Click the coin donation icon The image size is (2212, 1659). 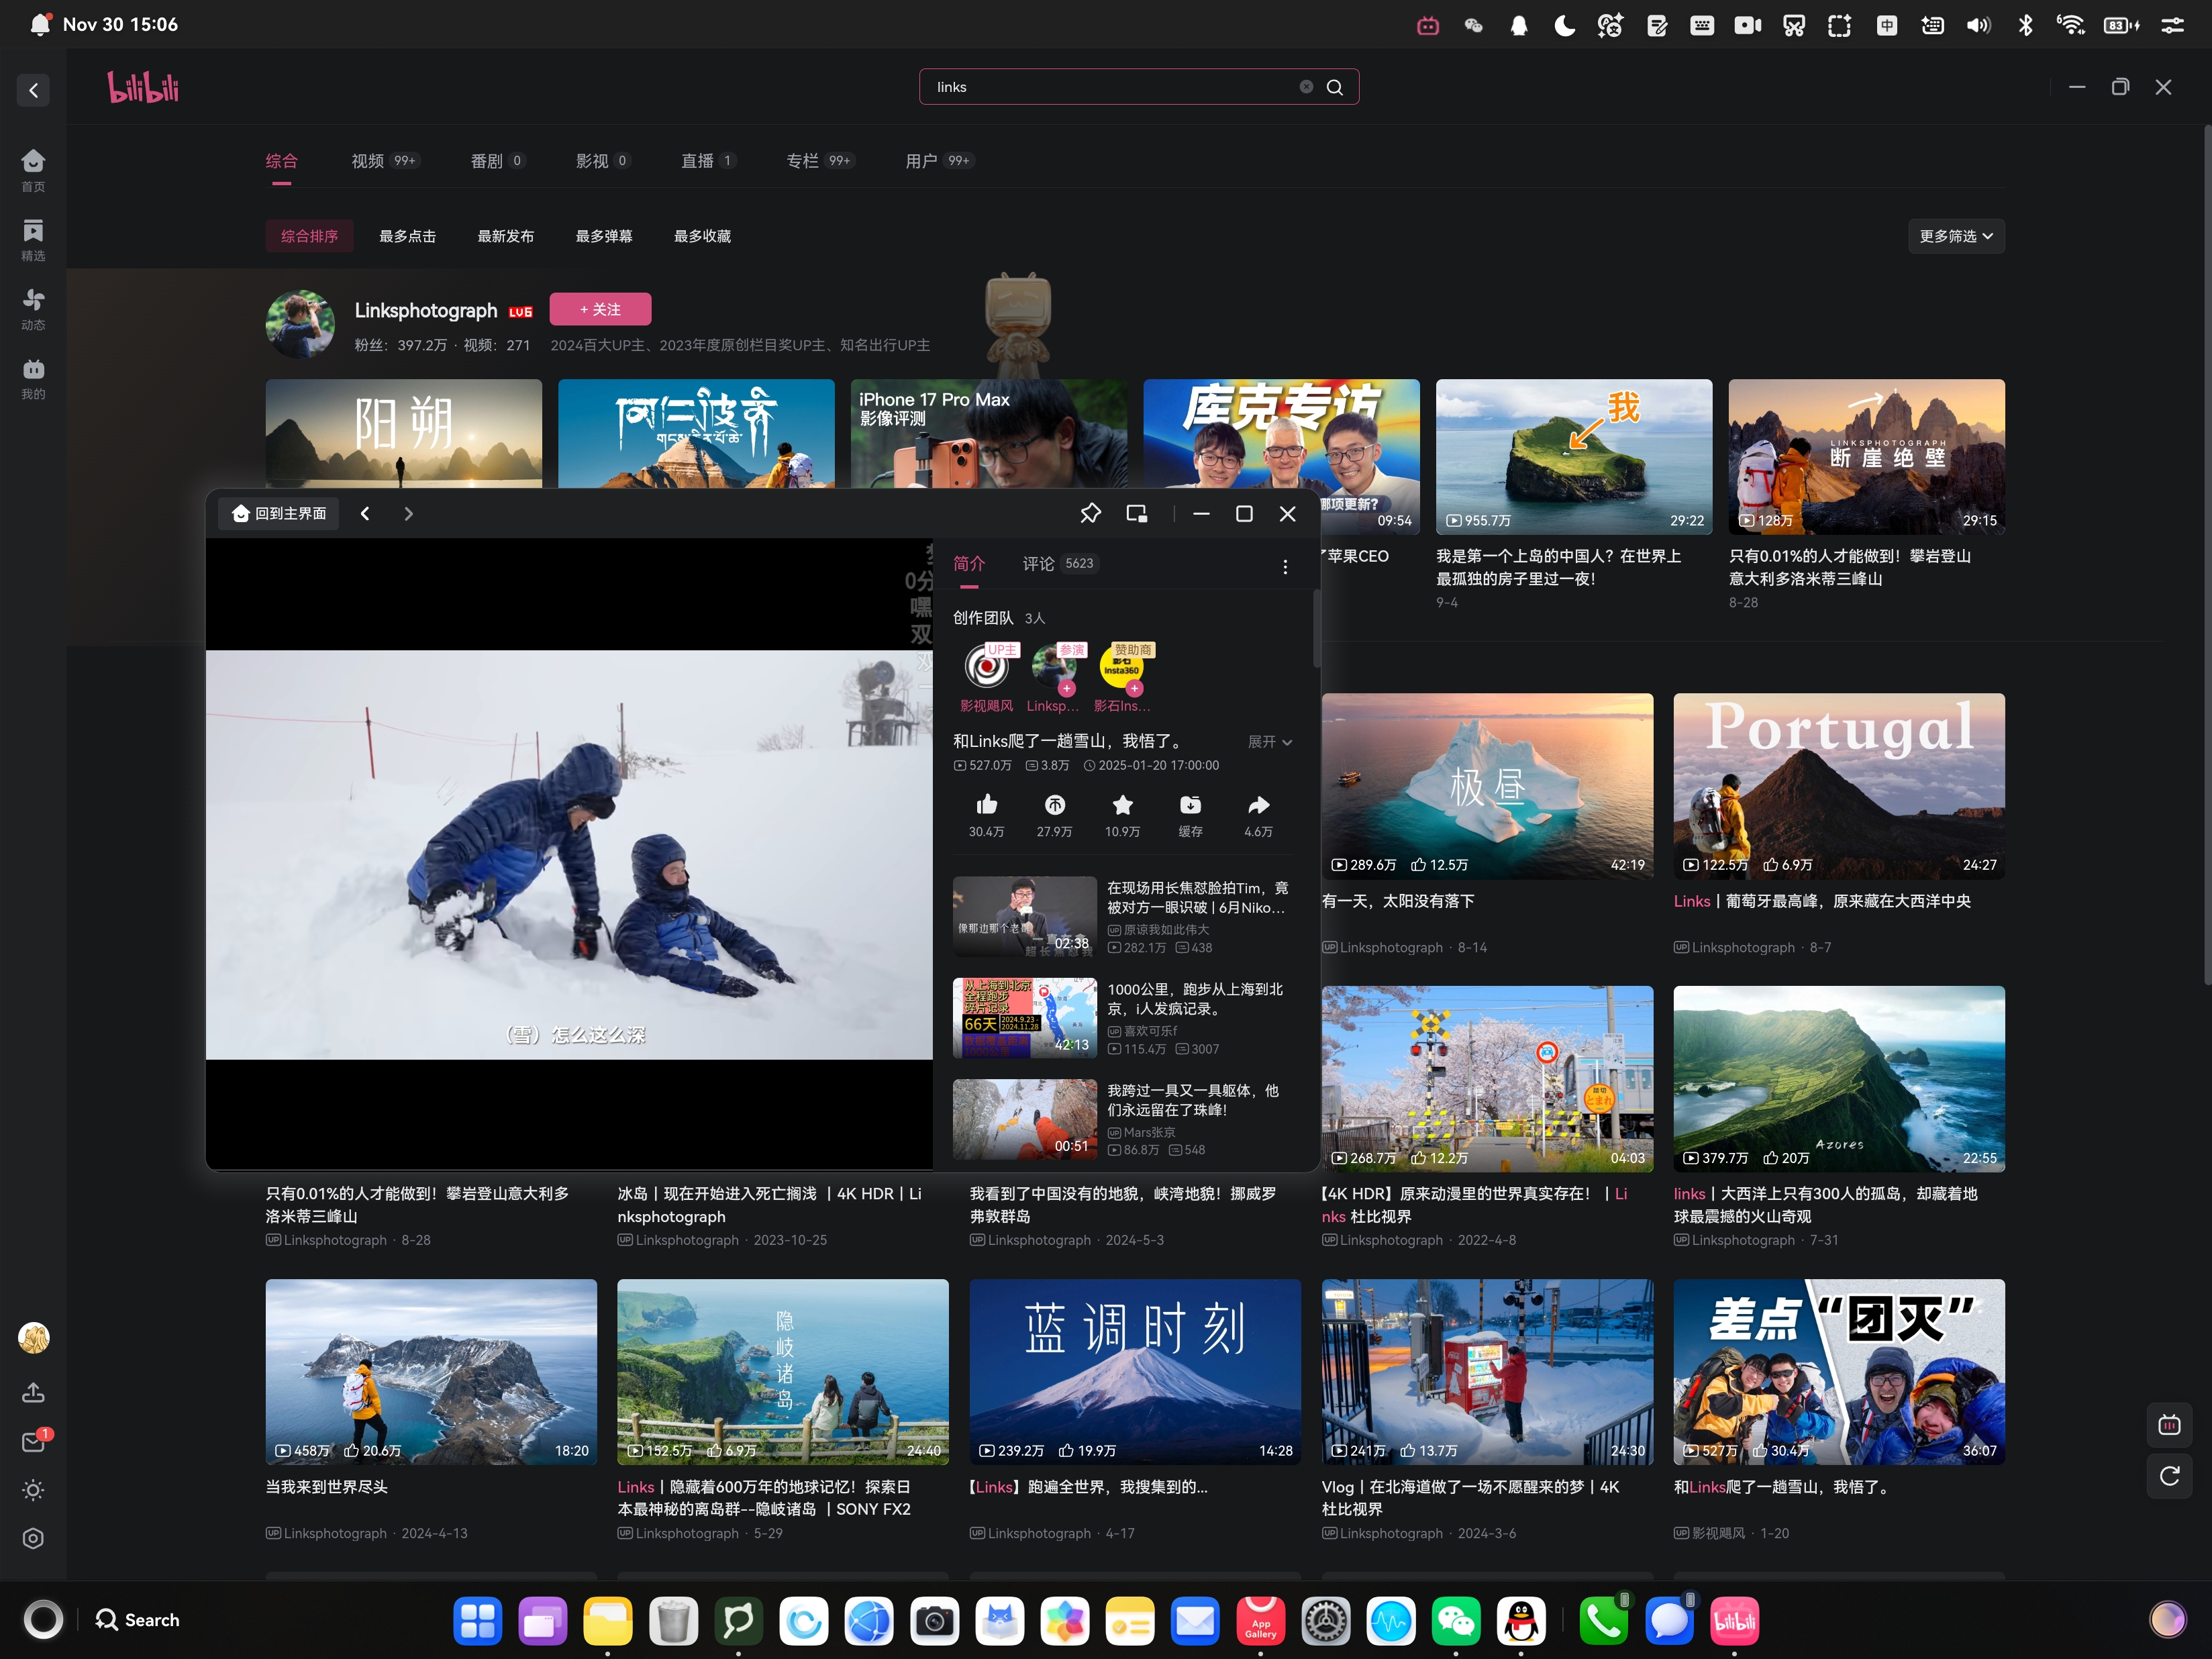1054,805
